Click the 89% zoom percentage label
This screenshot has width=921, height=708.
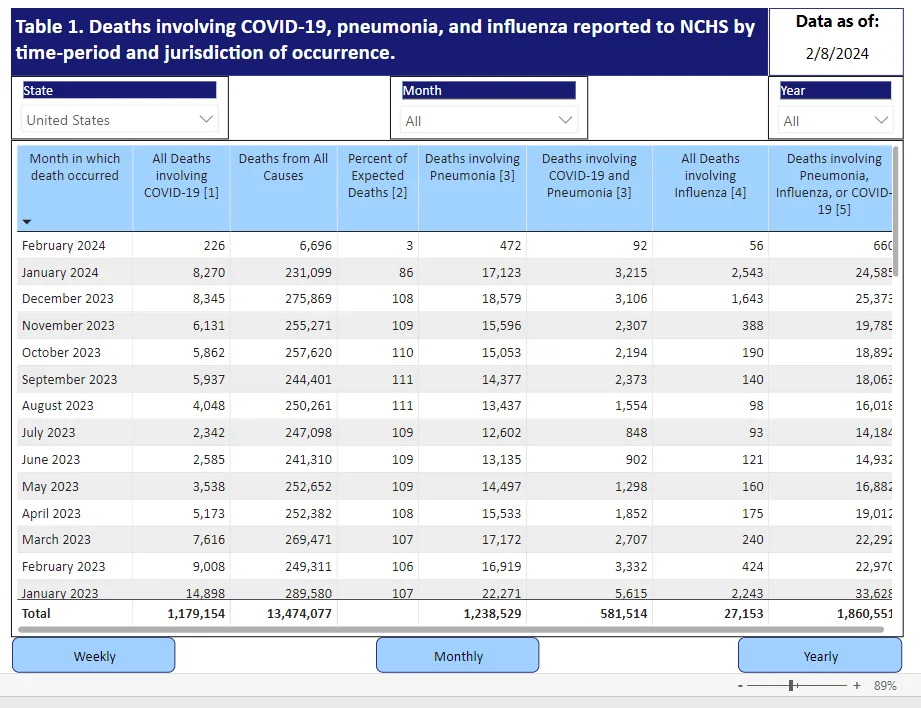(x=885, y=686)
